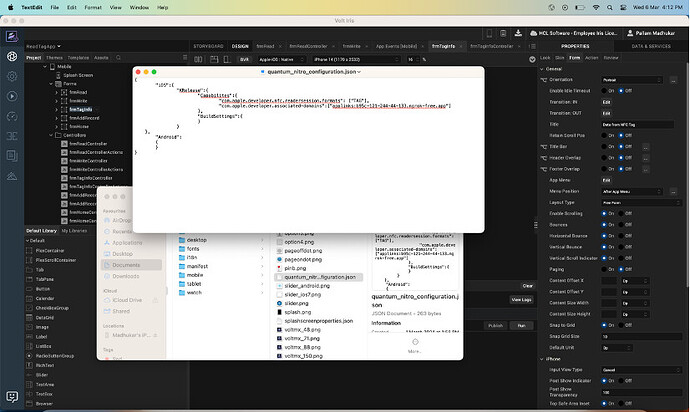
Task: Open the Spotlight search in macOS menu bar
Action: [x=609, y=7]
